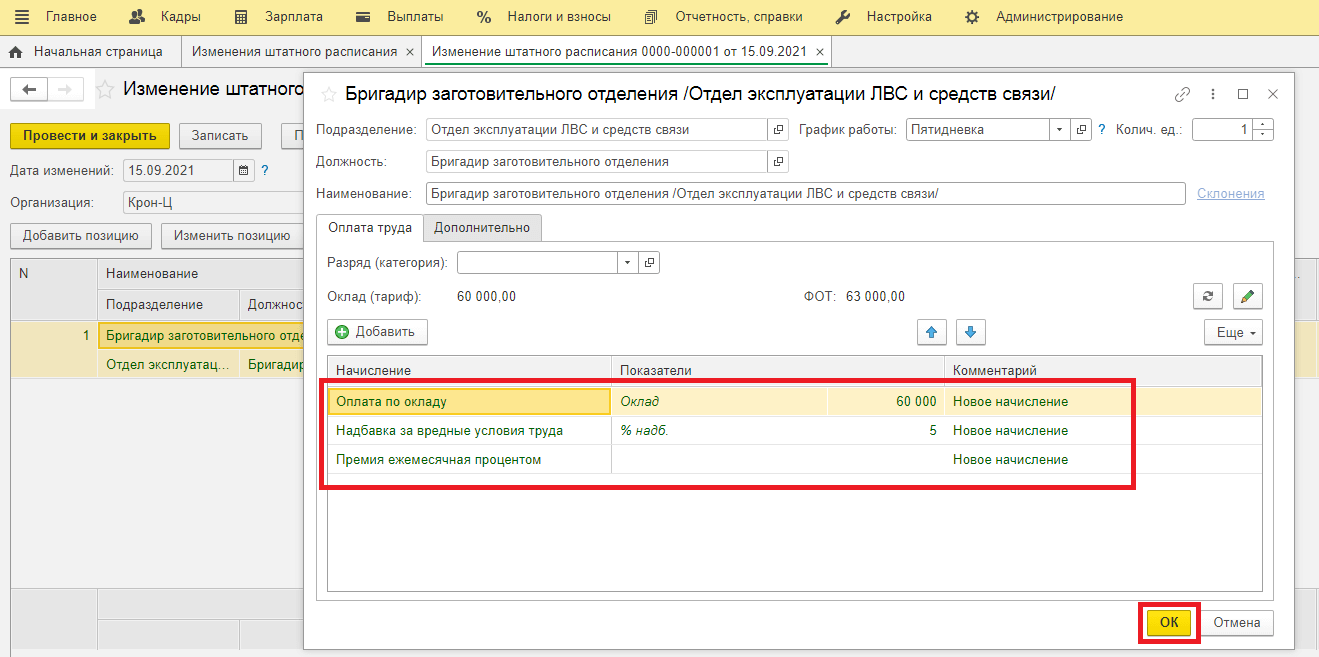
Task: Click the refresh recalculate FOT icon
Action: click(x=1208, y=297)
